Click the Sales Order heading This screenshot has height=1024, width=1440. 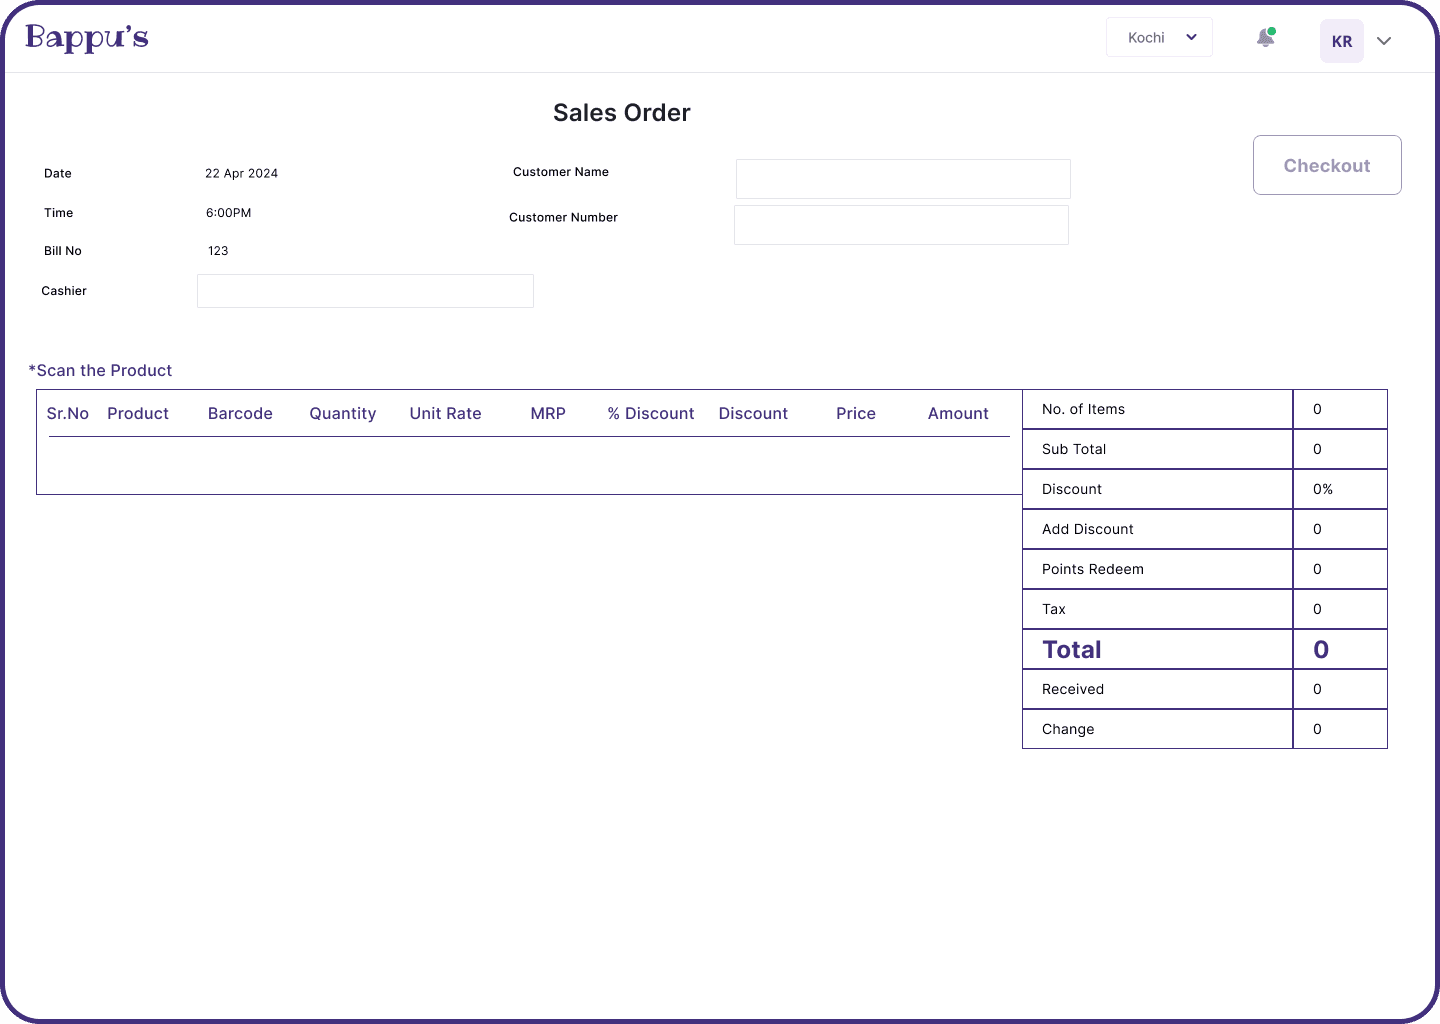[622, 113]
